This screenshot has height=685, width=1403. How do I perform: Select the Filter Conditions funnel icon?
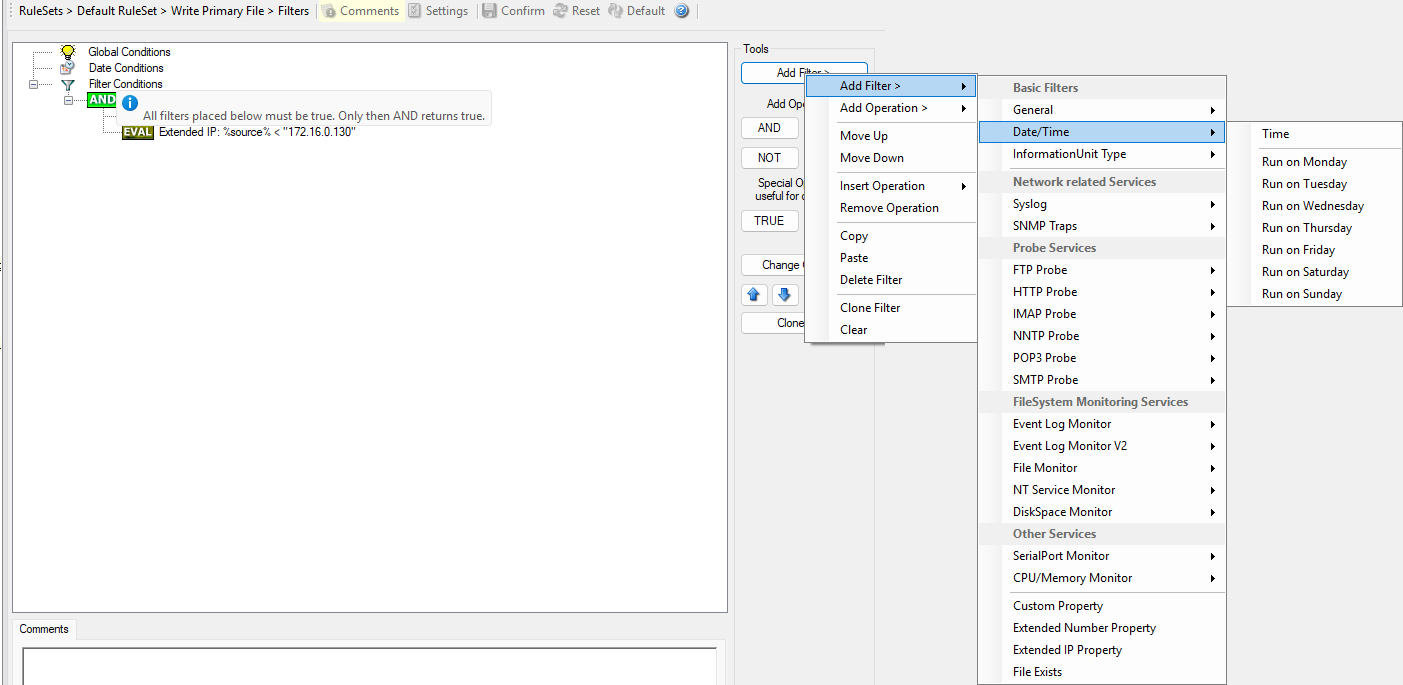pyautogui.click(x=68, y=84)
